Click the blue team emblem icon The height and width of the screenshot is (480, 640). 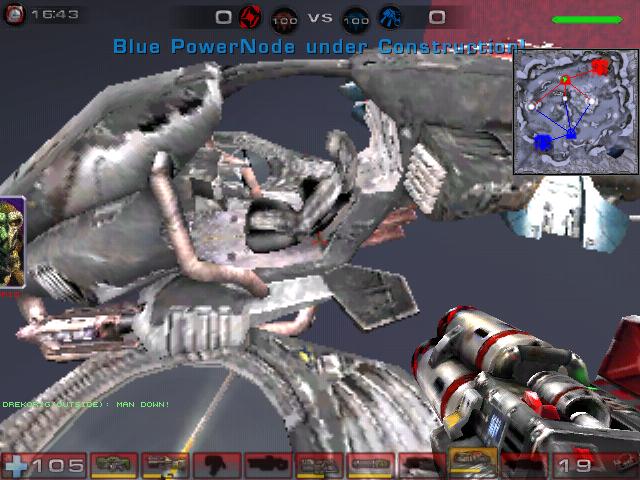tap(391, 18)
